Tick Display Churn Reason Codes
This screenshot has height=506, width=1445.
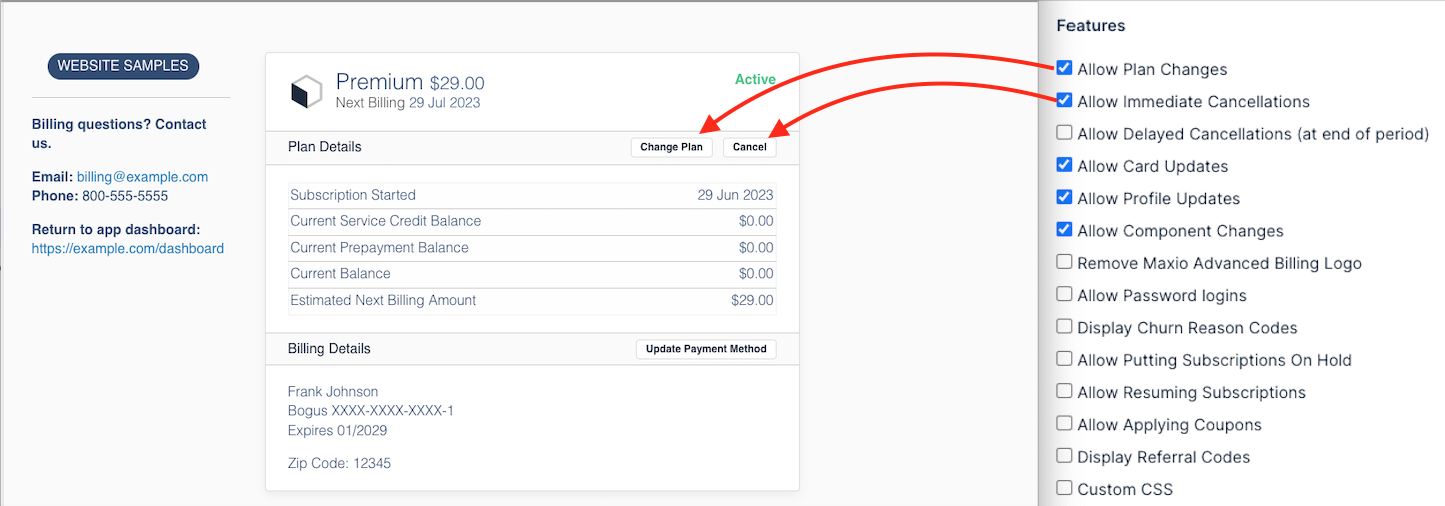[1065, 326]
